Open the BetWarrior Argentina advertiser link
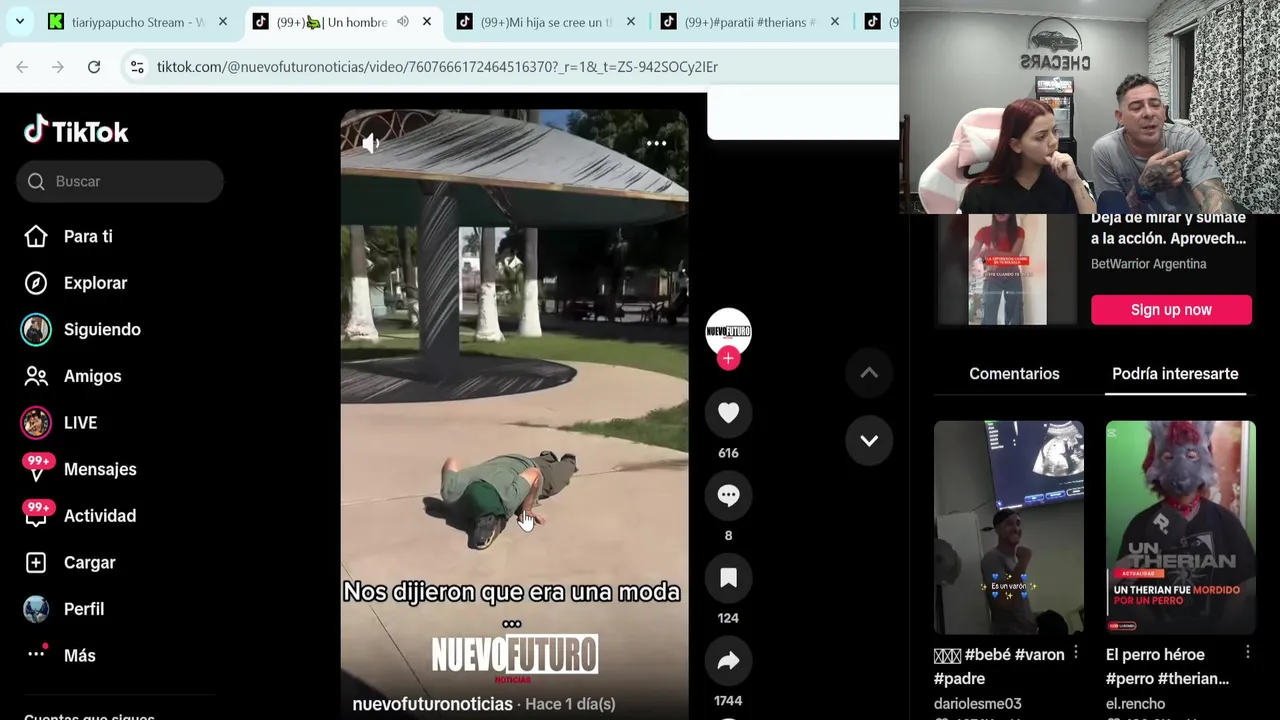Screen dimensions: 1280x720 (x=1148, y=264)
